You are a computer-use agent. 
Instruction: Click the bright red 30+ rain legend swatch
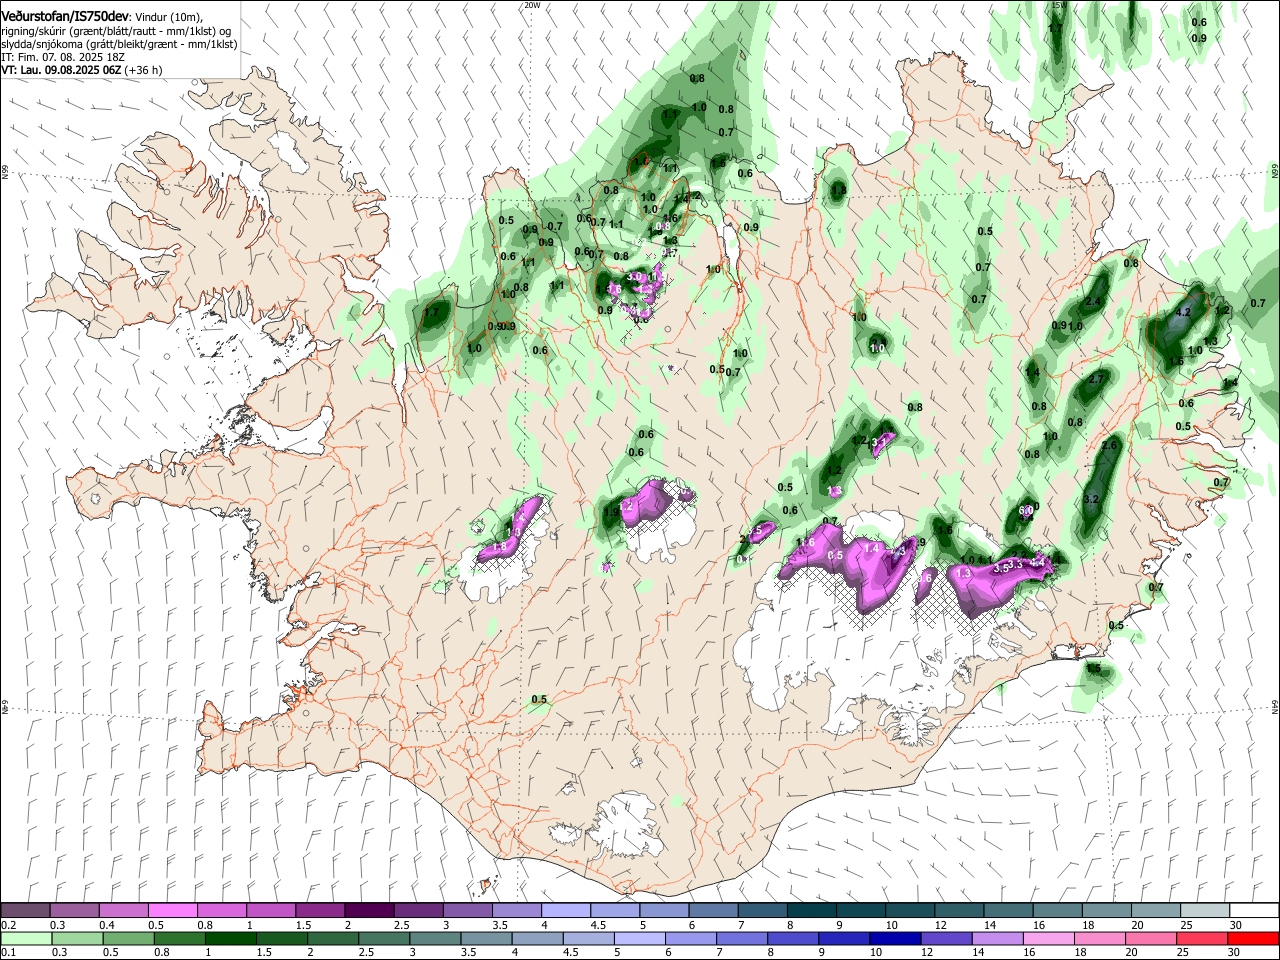1252,938
